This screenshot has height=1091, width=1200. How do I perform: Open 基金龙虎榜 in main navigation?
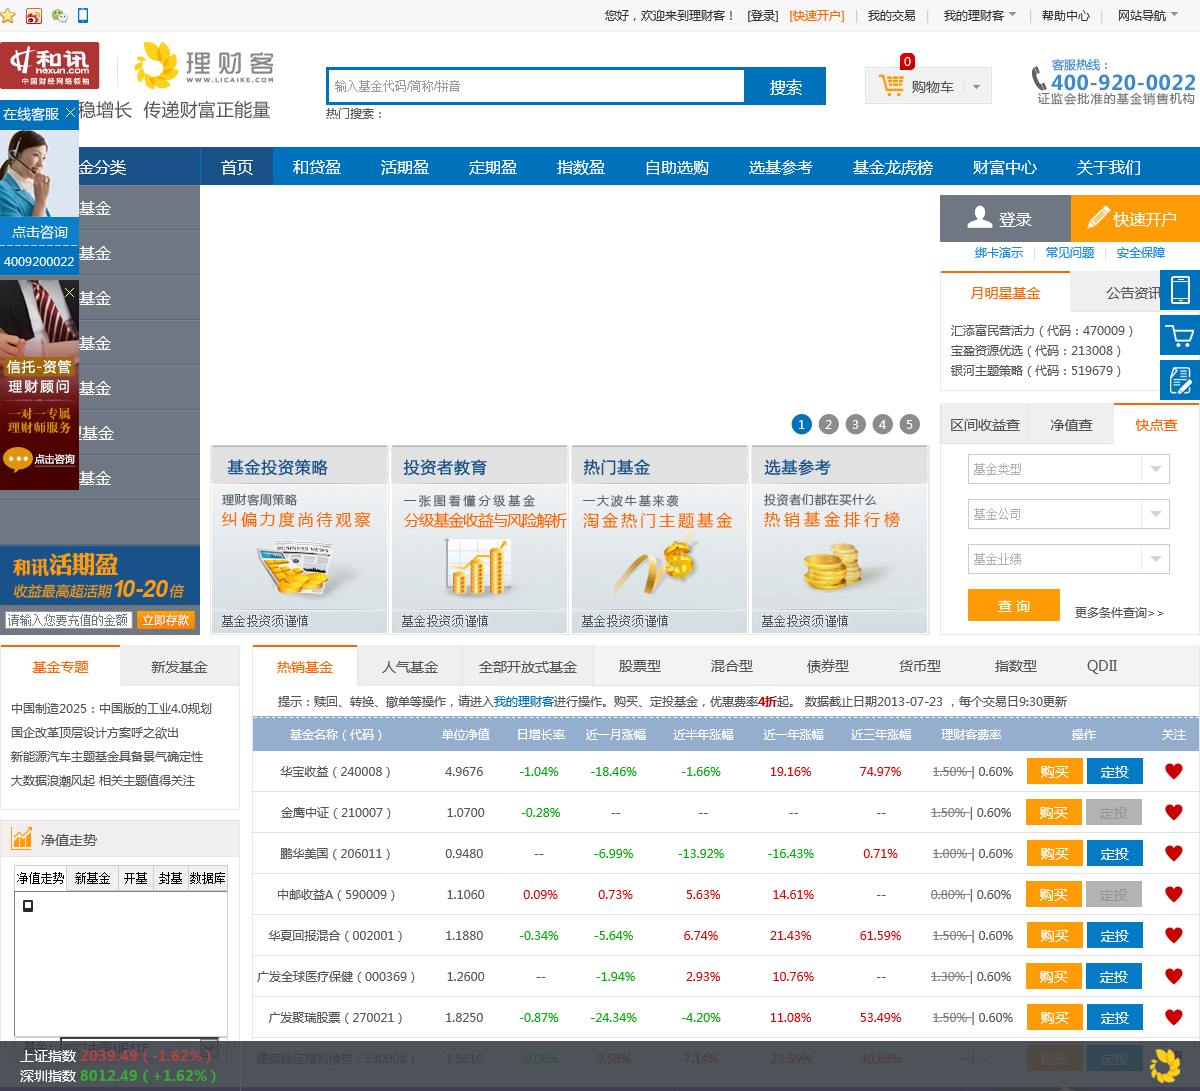tap(893, 167)
